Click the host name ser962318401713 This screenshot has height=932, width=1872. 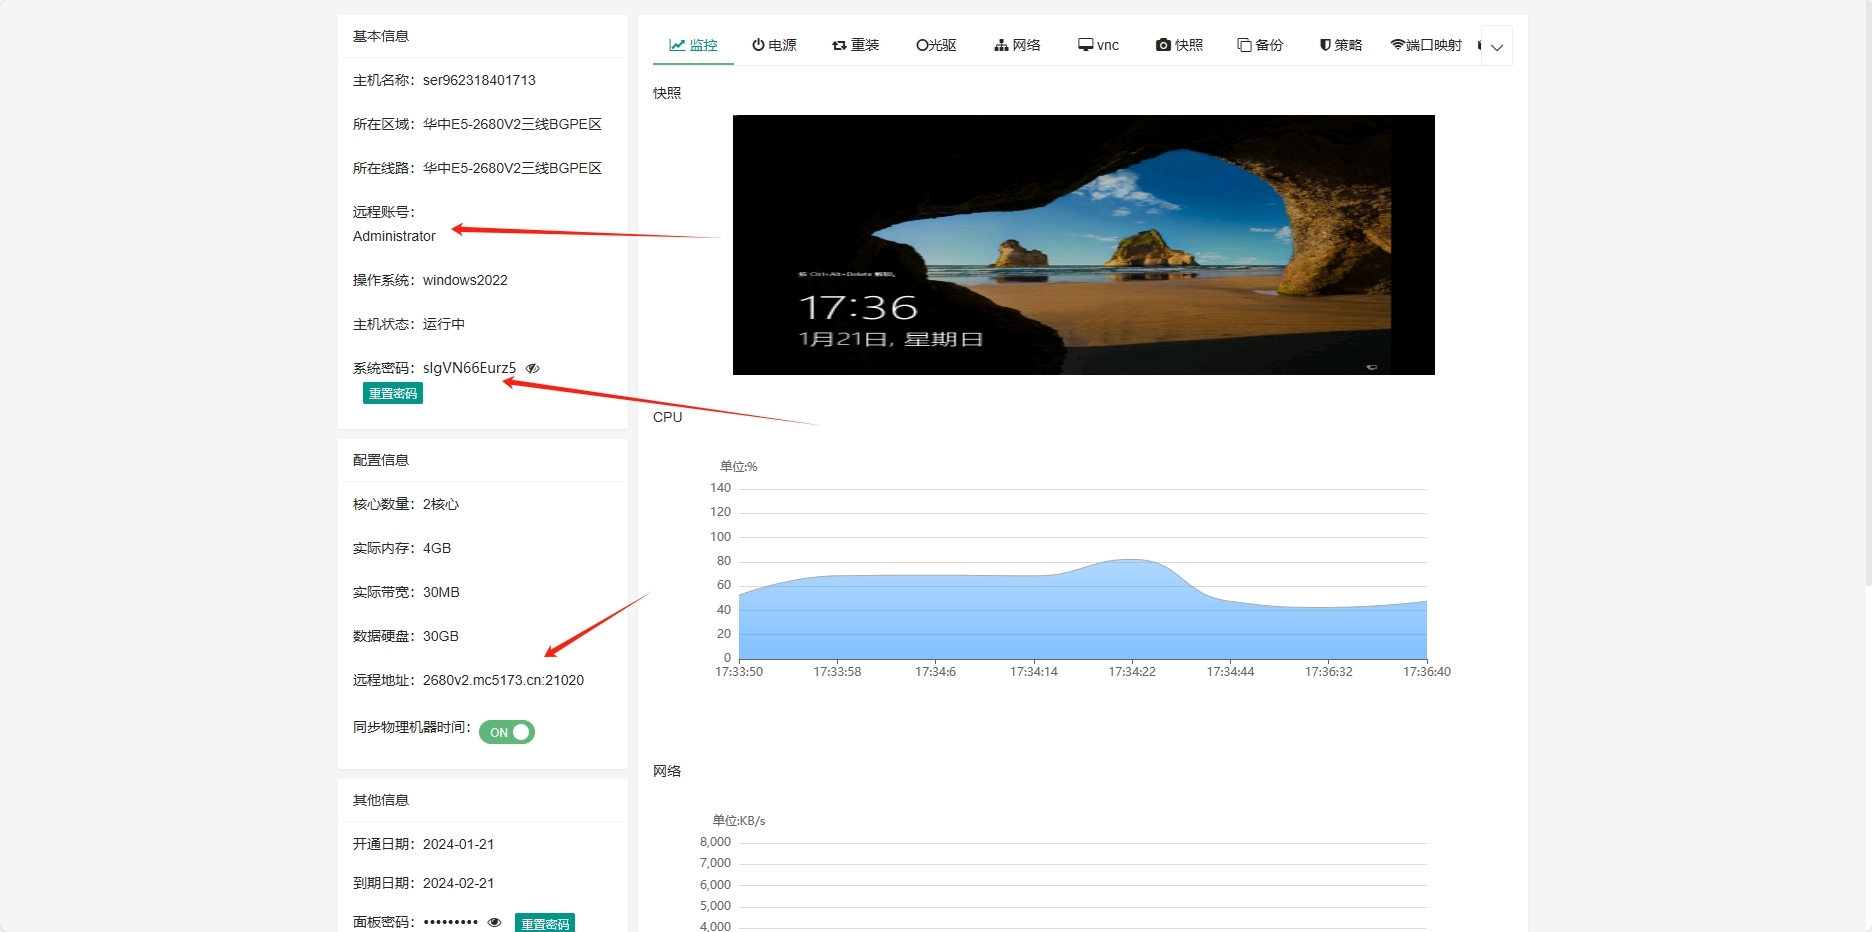479,80
